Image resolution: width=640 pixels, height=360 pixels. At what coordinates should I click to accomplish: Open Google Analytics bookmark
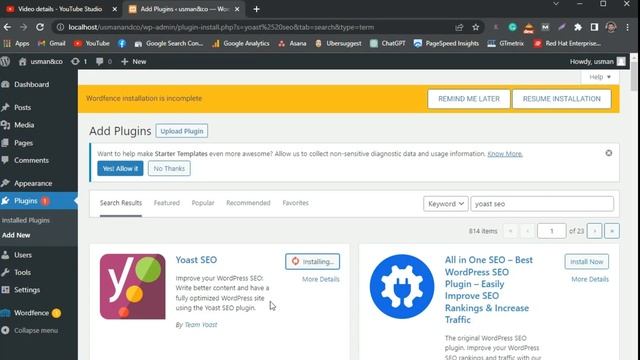[241, 43]
